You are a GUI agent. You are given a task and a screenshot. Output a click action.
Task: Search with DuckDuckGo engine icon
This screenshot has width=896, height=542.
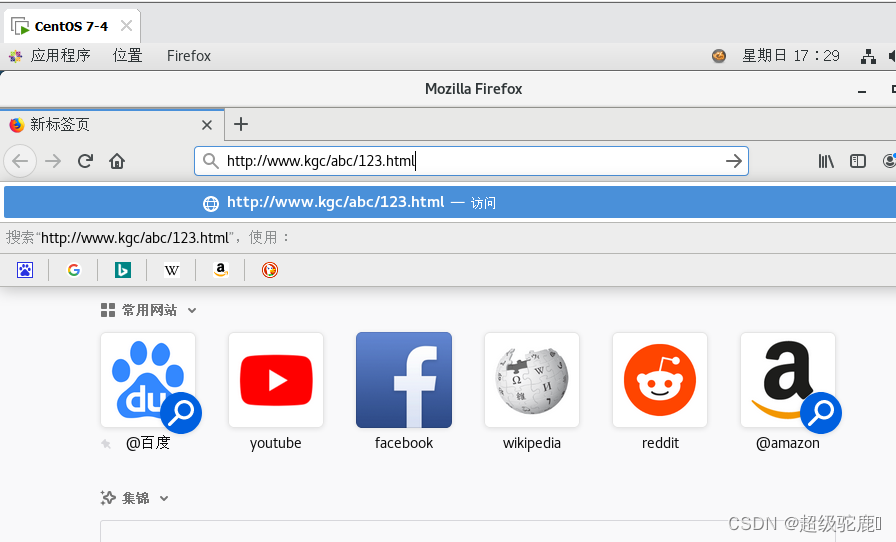270,270
